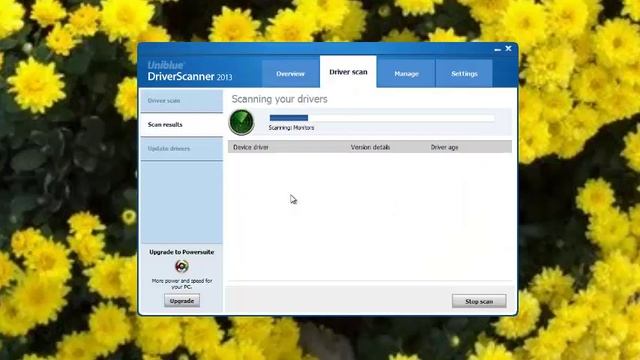Viewport: 640px width, 360px height.
Task: Click the green radar scanning icon
Action: click(242, 122)
